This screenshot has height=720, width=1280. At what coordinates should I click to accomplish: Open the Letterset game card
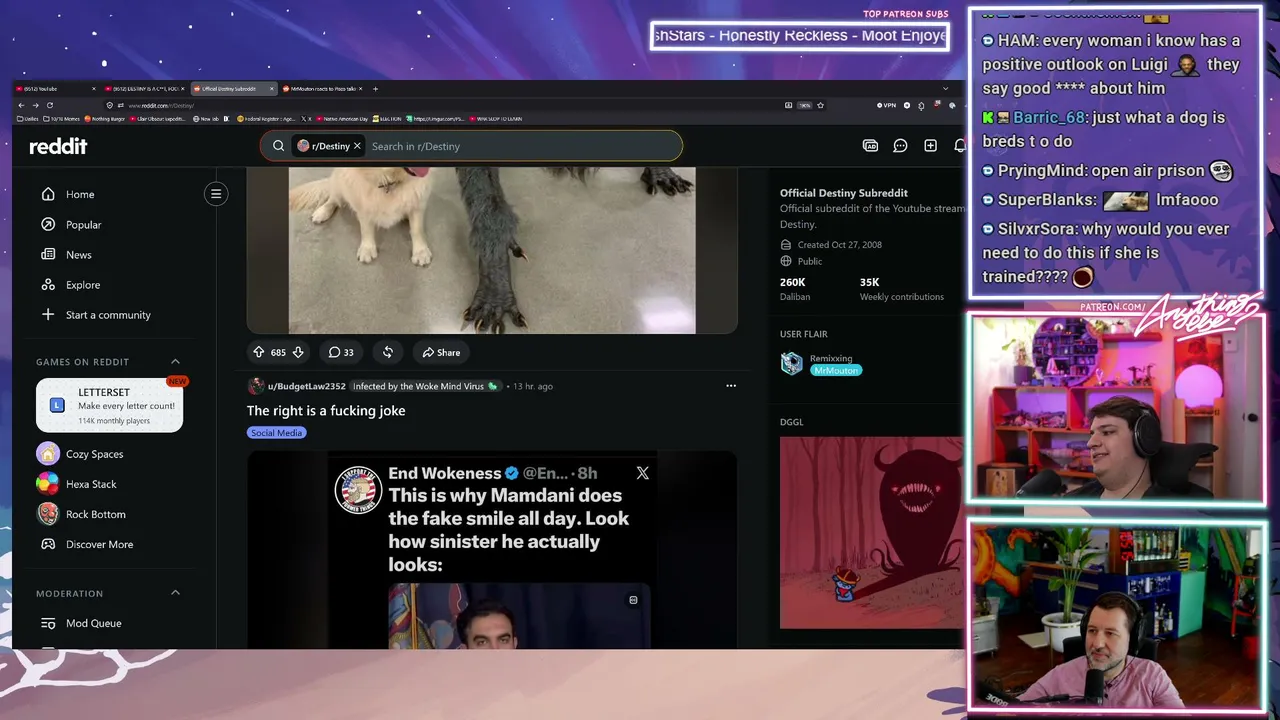click(110, 405)
